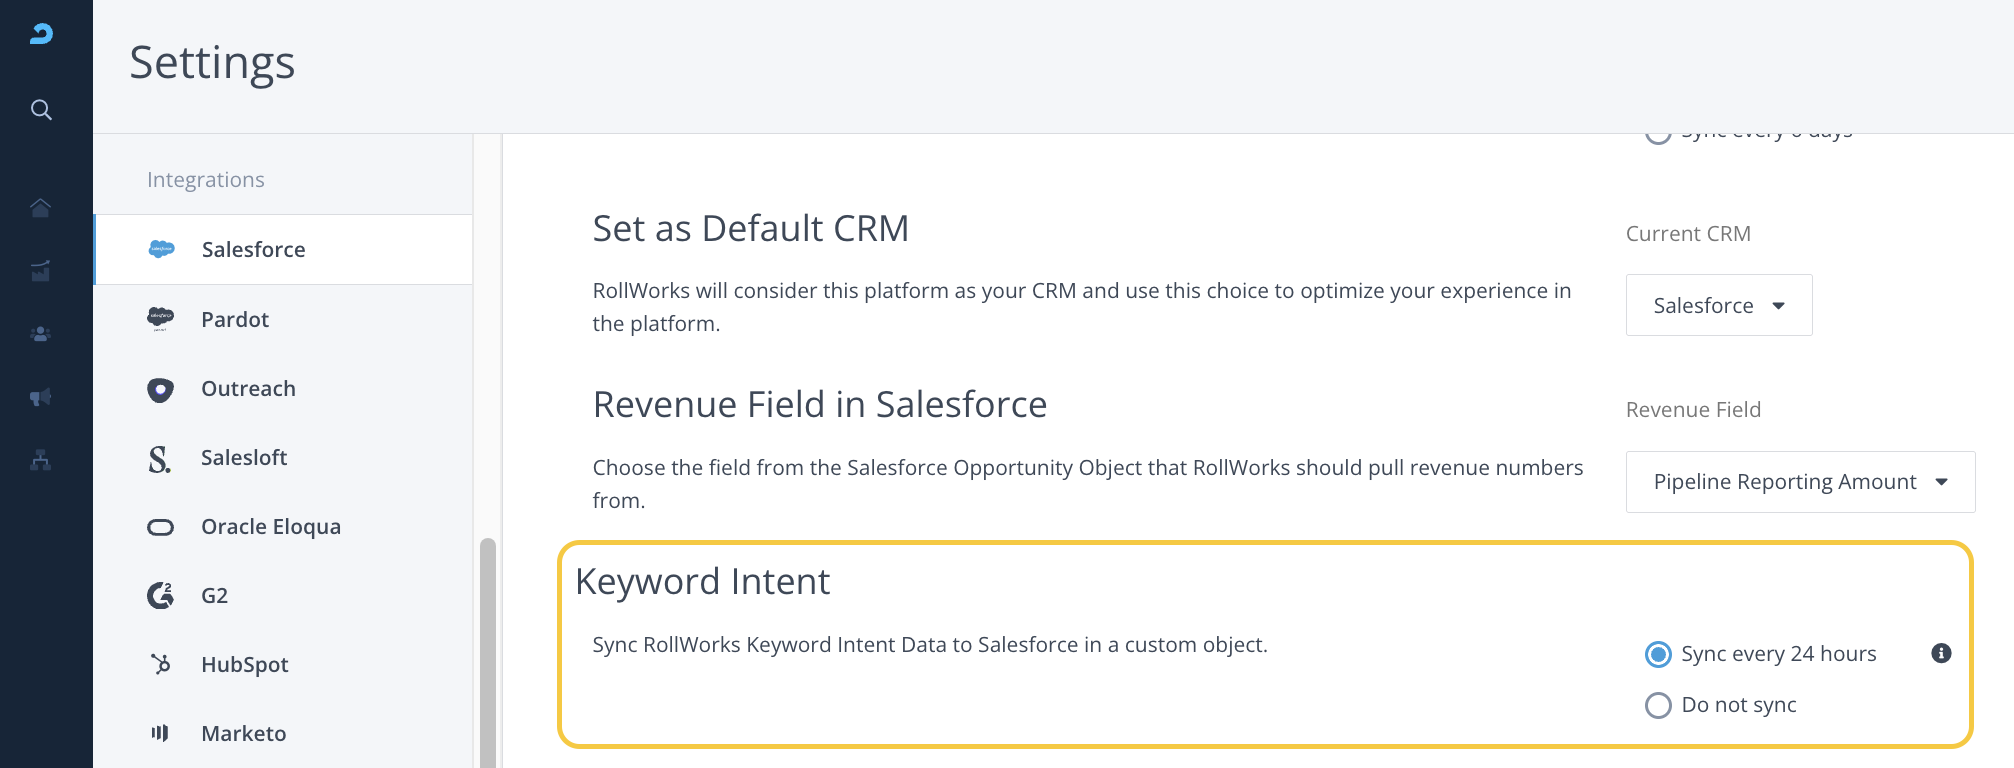2014x768 pixels.
Task: Expand the Pipeline Reporting Amount dropdown
Action: pos(1800,482)
